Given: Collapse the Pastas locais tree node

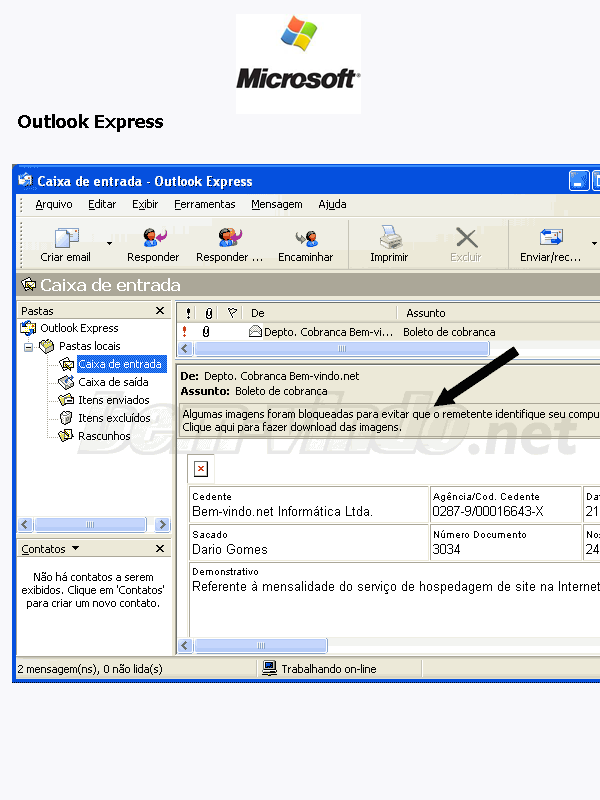Looking at the screenshot, I should coord(29,347).
